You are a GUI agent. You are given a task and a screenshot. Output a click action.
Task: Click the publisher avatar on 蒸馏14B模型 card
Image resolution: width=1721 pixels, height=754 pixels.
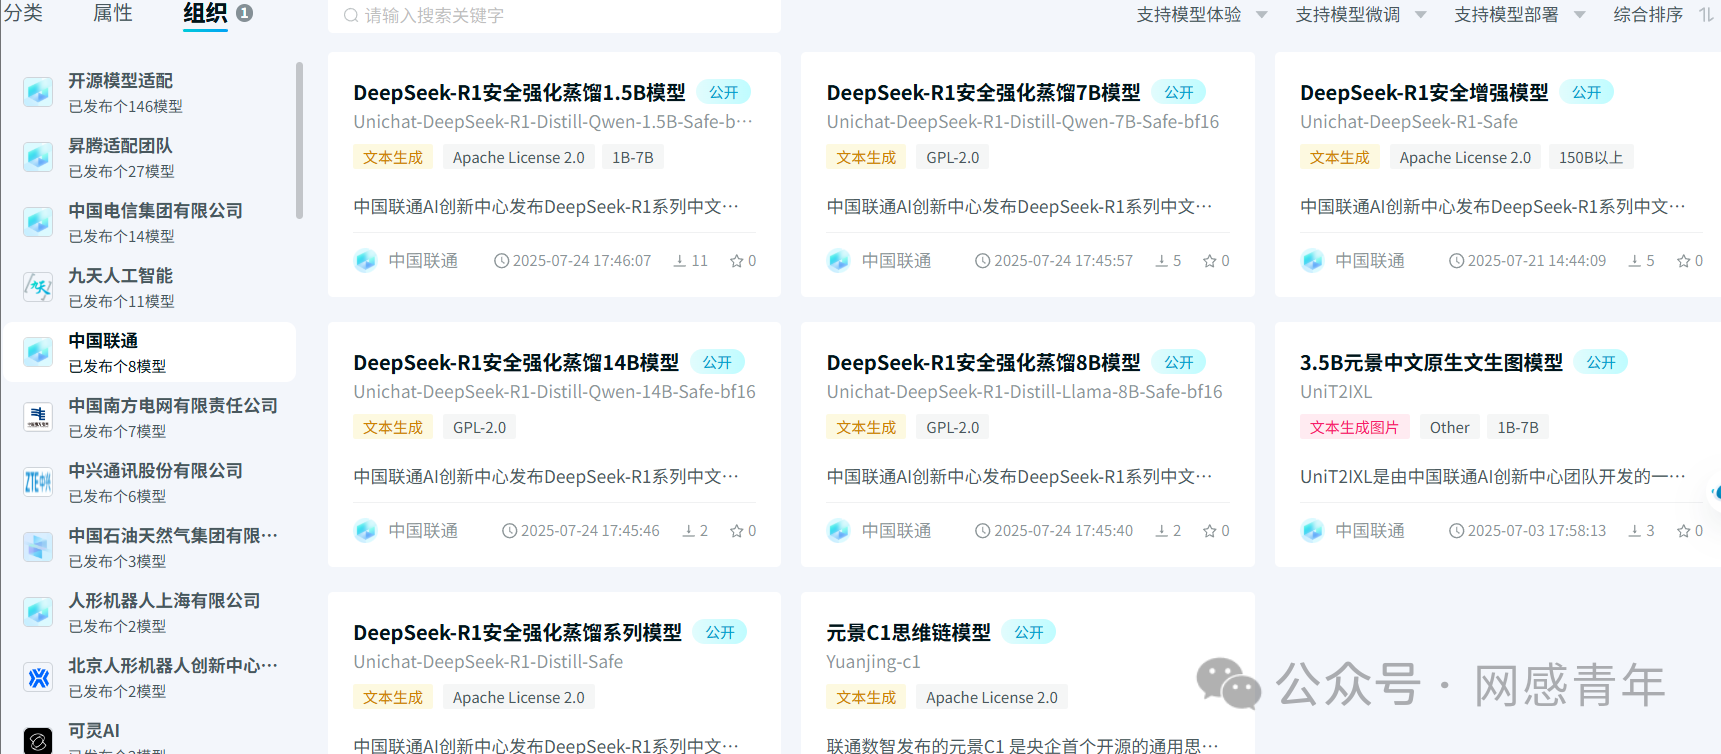click(x=366, y=531)
